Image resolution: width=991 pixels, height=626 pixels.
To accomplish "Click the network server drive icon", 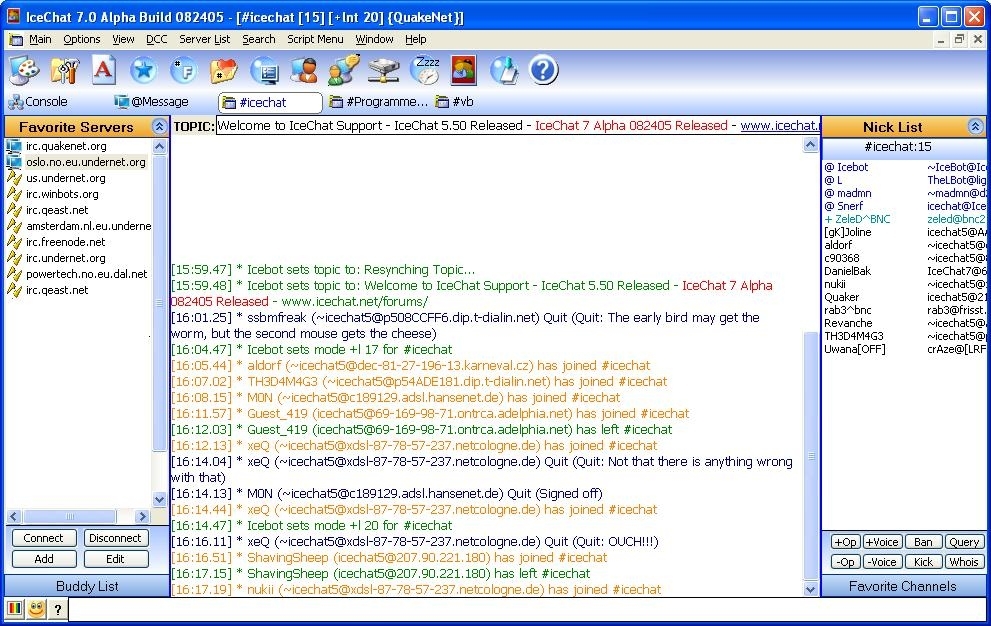I will click(384, 71).
